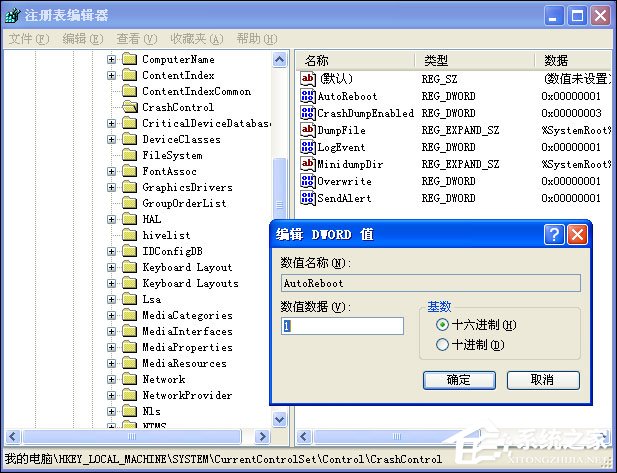Click the dialog help question mark button
This screenshot has height=473, width=617.
pos(554,235)
